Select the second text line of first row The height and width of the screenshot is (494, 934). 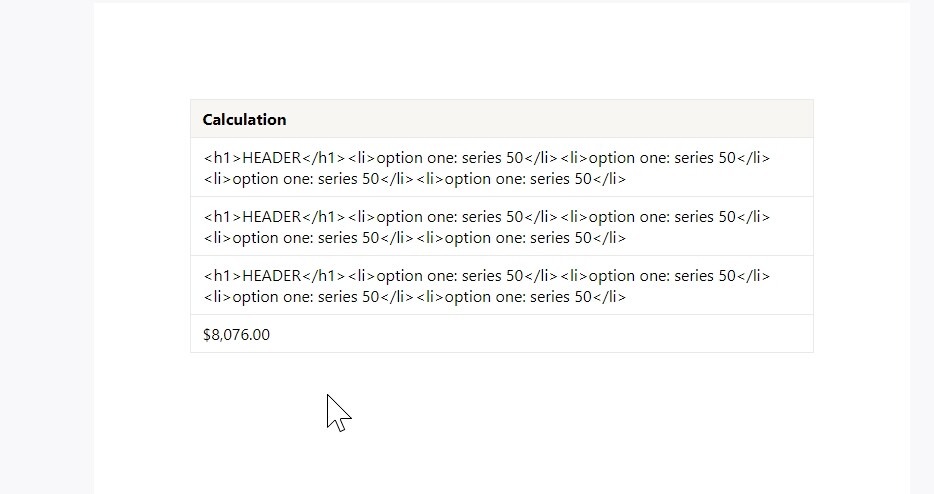pos(415,179)
